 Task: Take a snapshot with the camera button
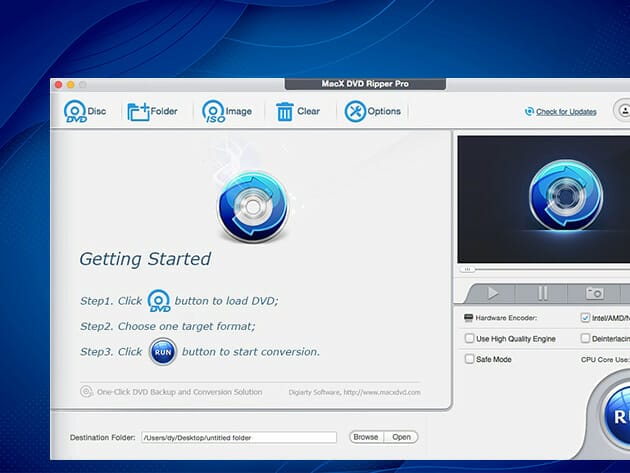pyautogui.click(x=593, y=293)
